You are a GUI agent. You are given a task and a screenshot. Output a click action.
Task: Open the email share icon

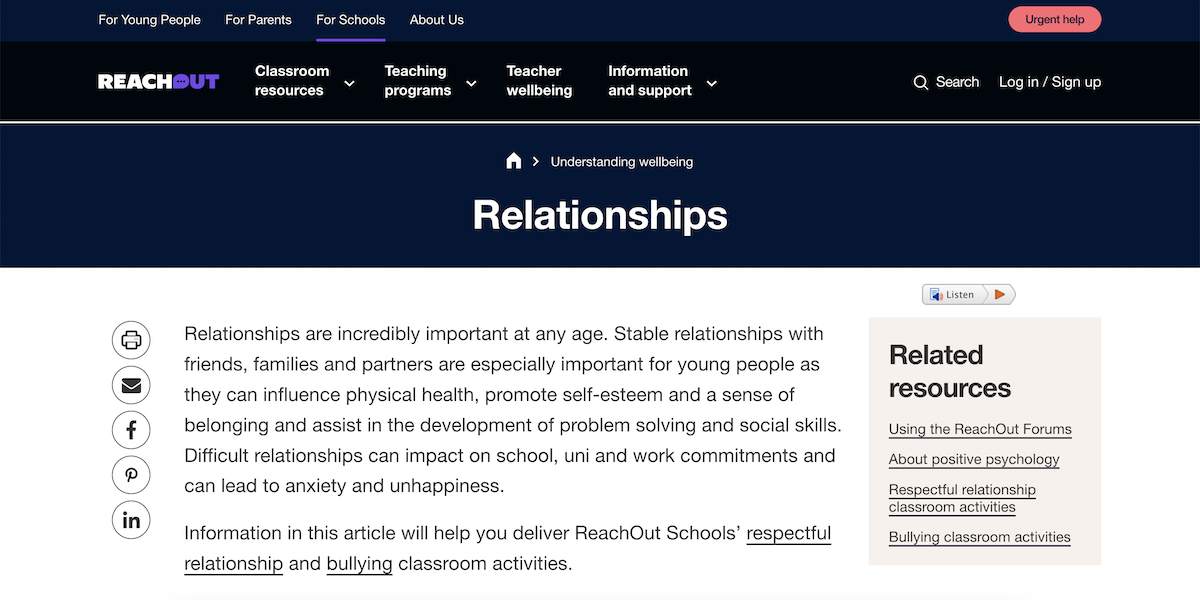[131, 385]
